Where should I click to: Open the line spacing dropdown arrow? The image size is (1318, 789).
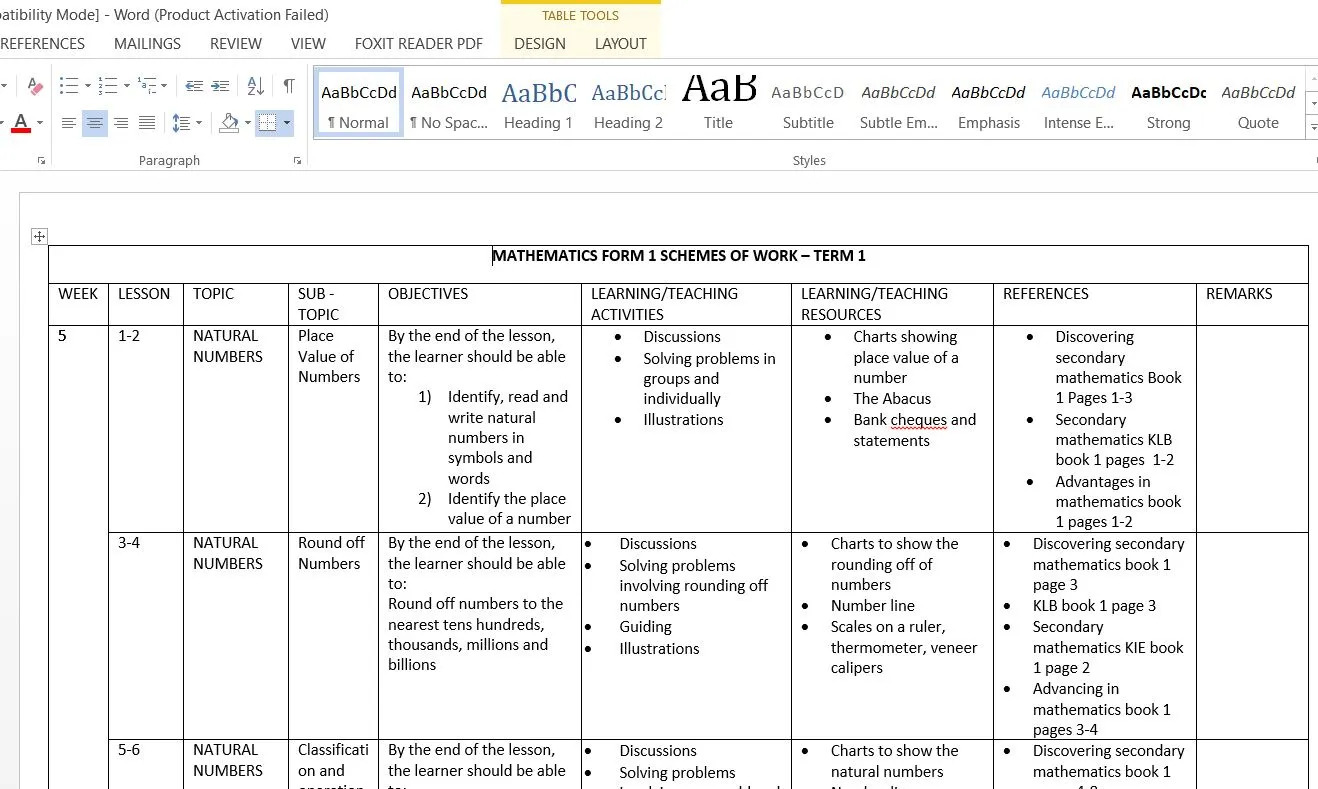coord(199,123)
